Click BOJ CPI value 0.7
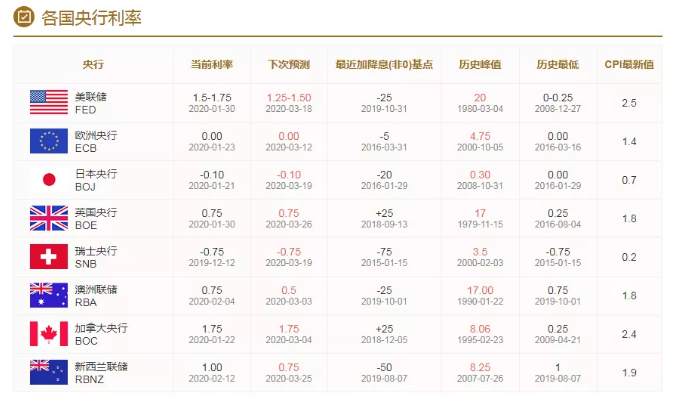The height and width of the screenshot is (402, 673). (629, 180)
